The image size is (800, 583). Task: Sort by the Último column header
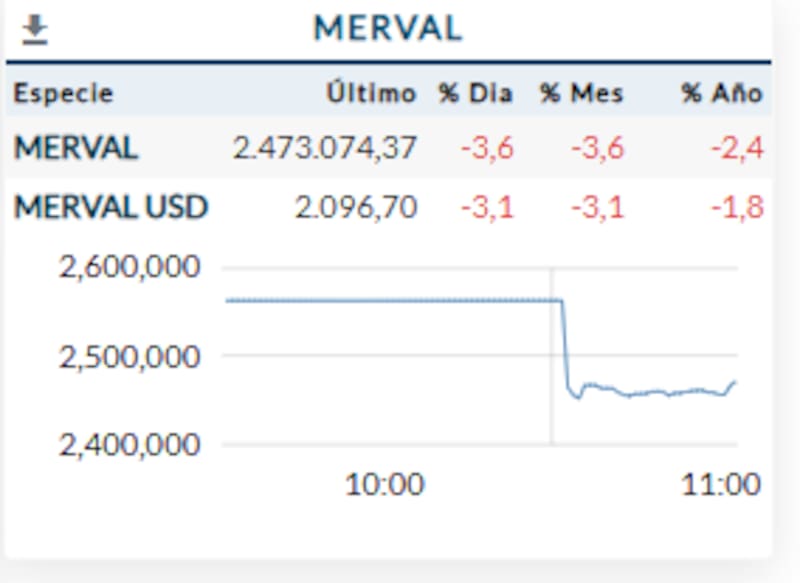pos(370,94)
